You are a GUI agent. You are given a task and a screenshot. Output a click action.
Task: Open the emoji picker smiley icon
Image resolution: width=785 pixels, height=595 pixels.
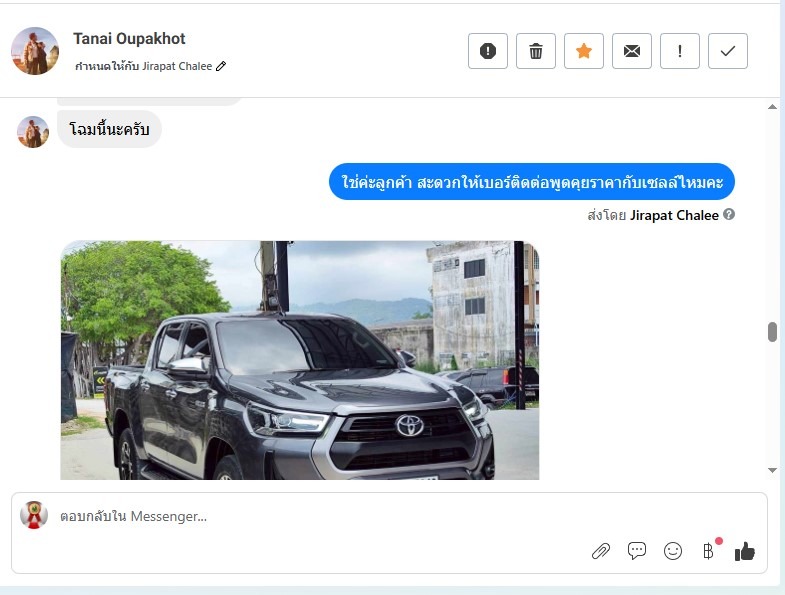[673, 551]
